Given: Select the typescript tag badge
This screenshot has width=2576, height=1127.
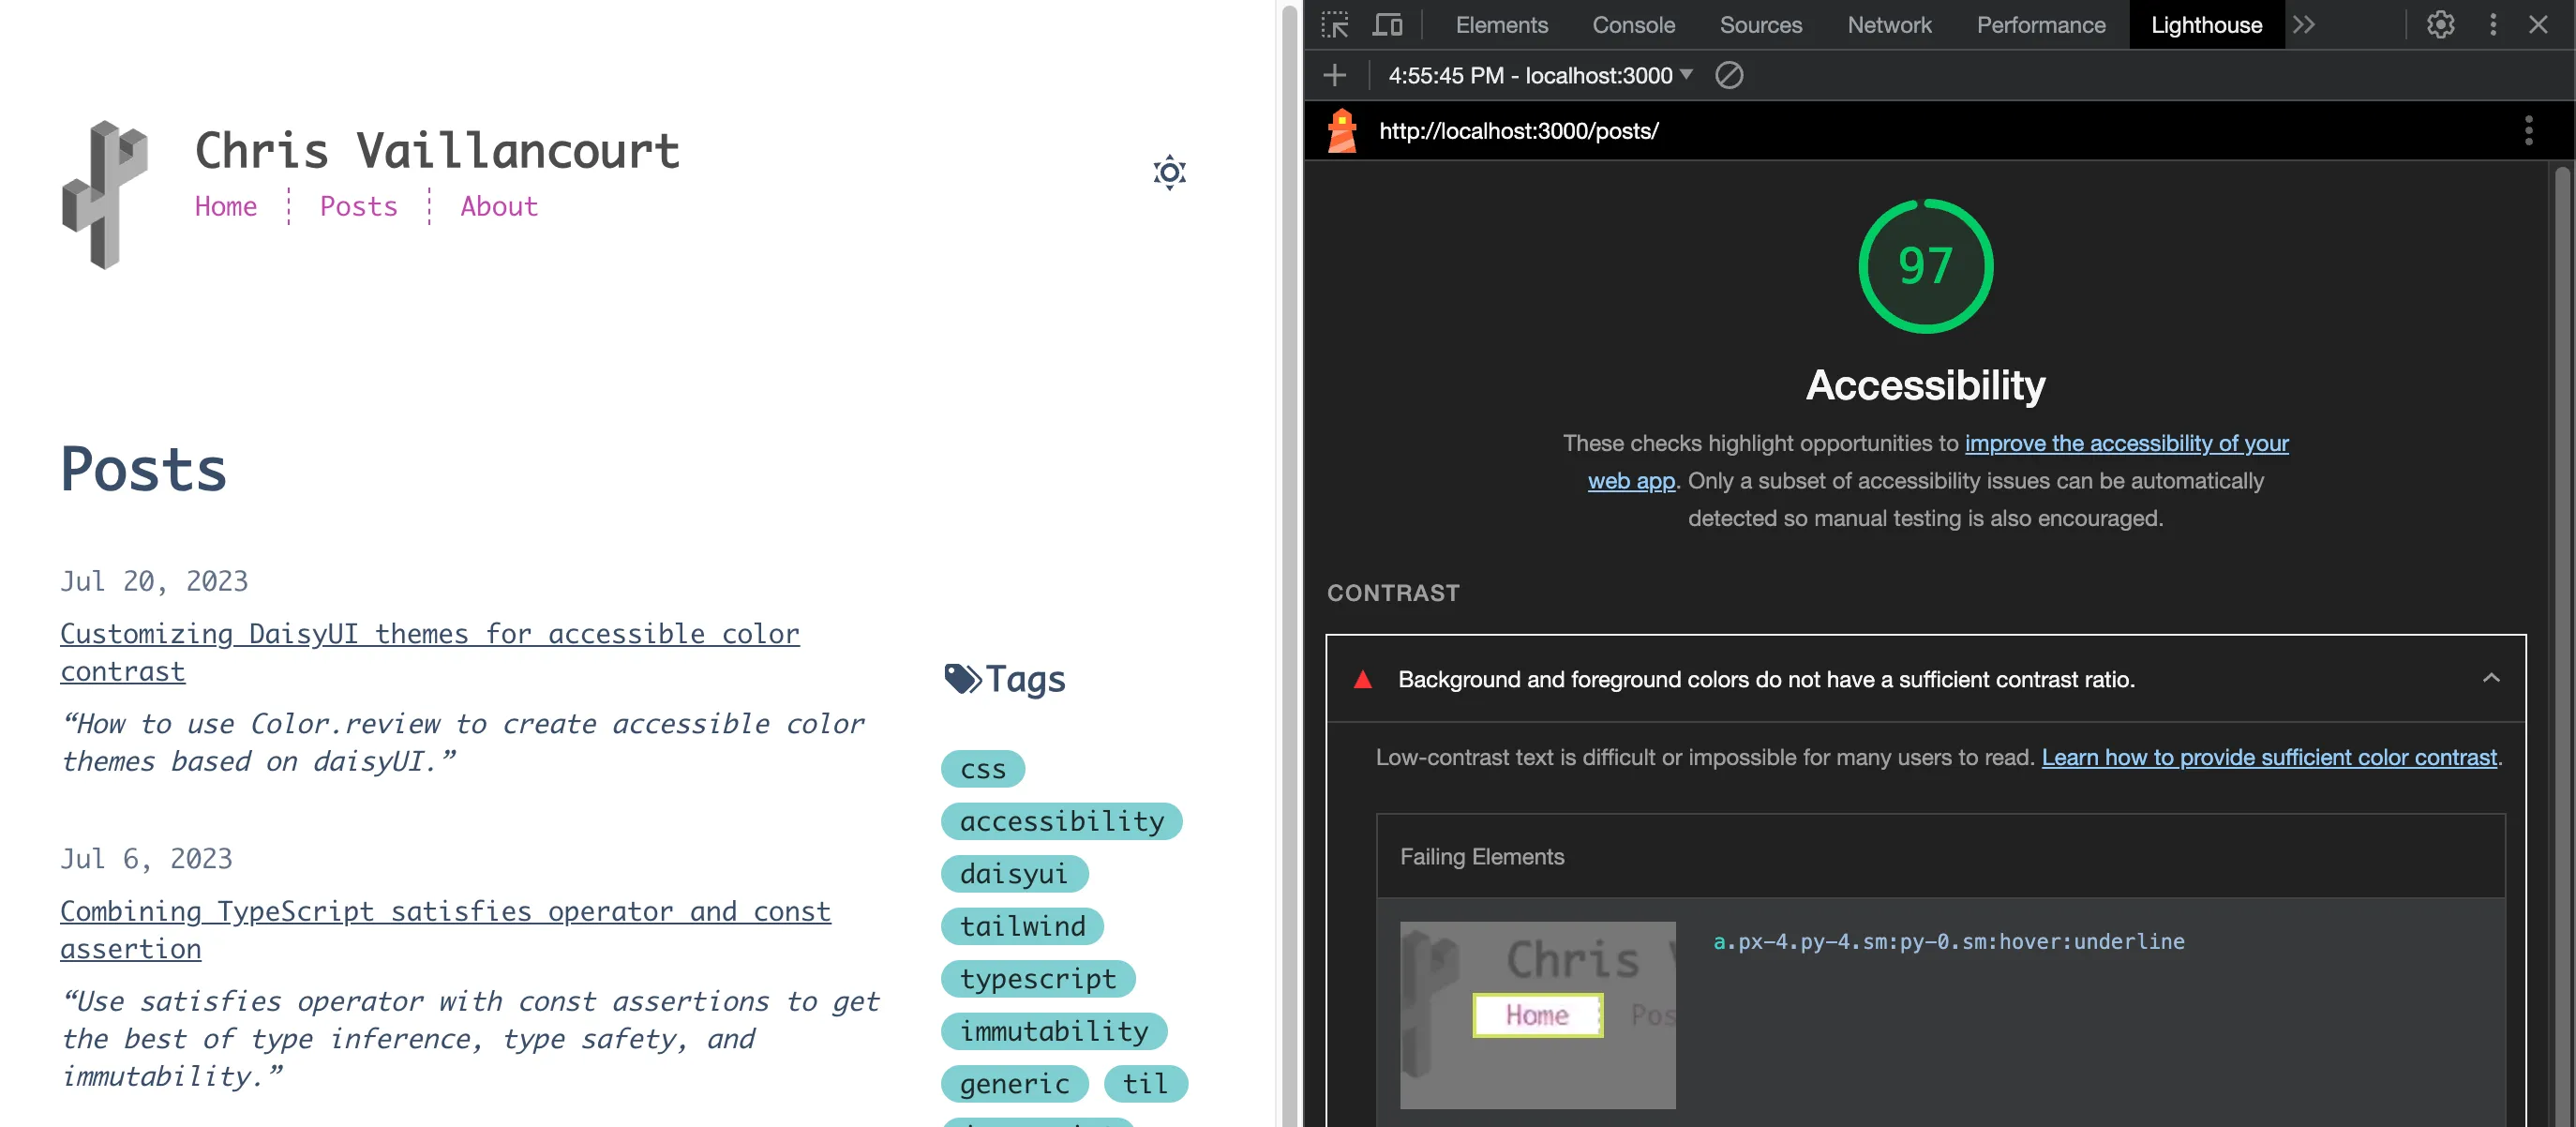Looking at the screenshot, I should (1037, 979).
